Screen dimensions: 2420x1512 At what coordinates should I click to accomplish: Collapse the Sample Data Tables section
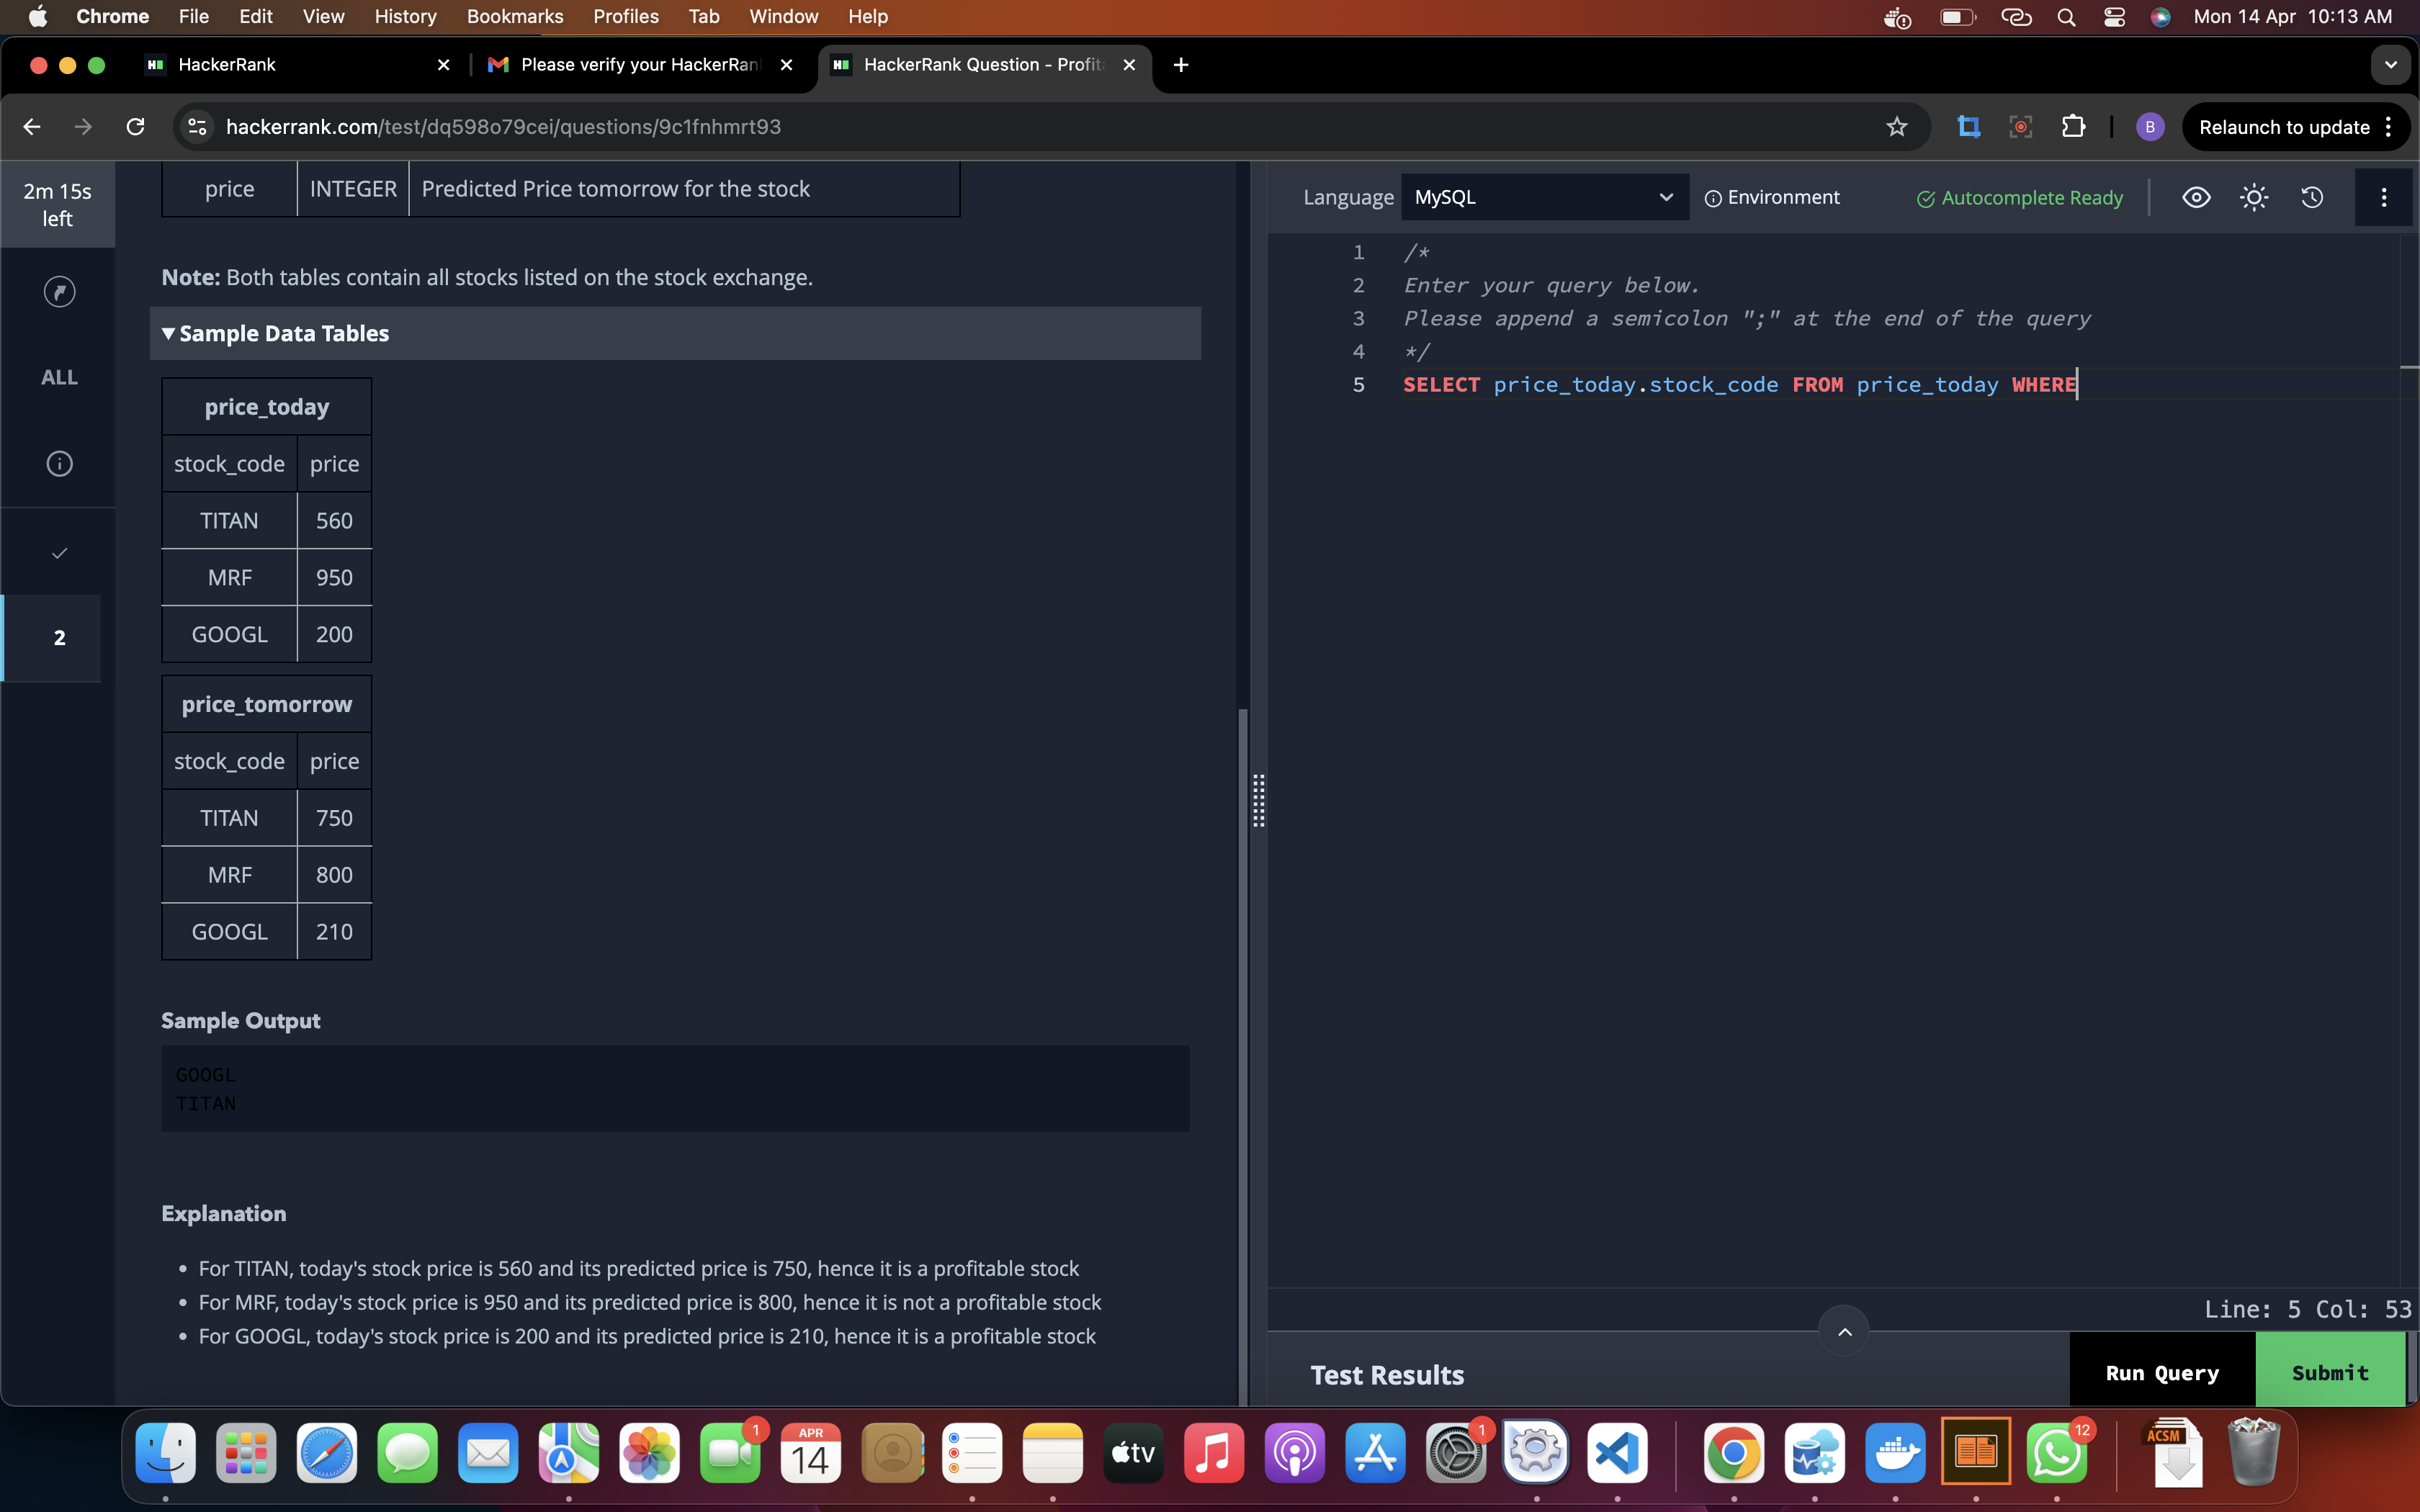point(675,333)
